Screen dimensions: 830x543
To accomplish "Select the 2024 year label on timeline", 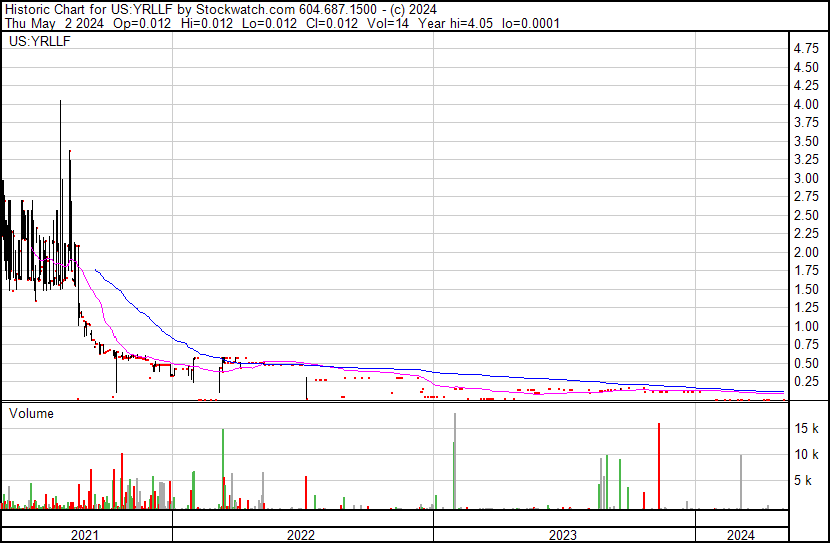I will [x=741, y=535].
